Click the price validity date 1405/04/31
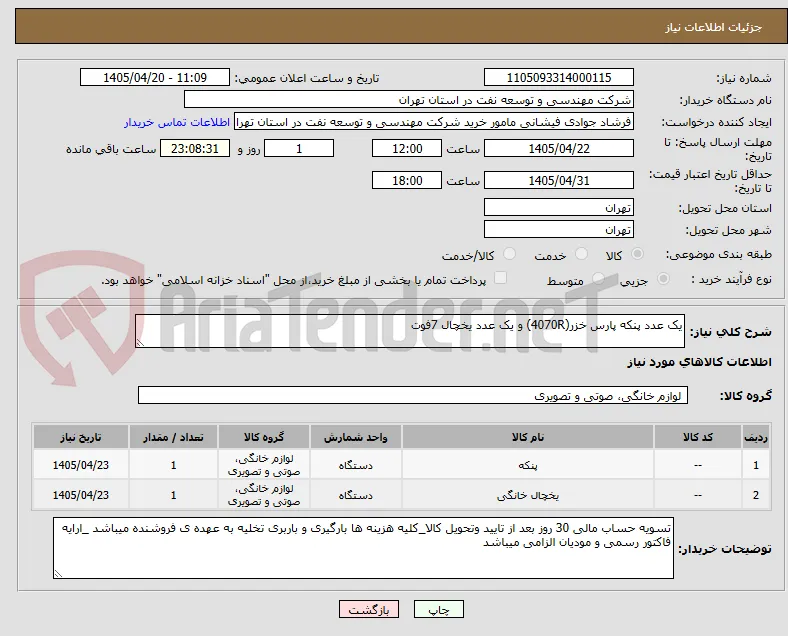This screenshot has width=788, height=636. [x=558, y=180]
